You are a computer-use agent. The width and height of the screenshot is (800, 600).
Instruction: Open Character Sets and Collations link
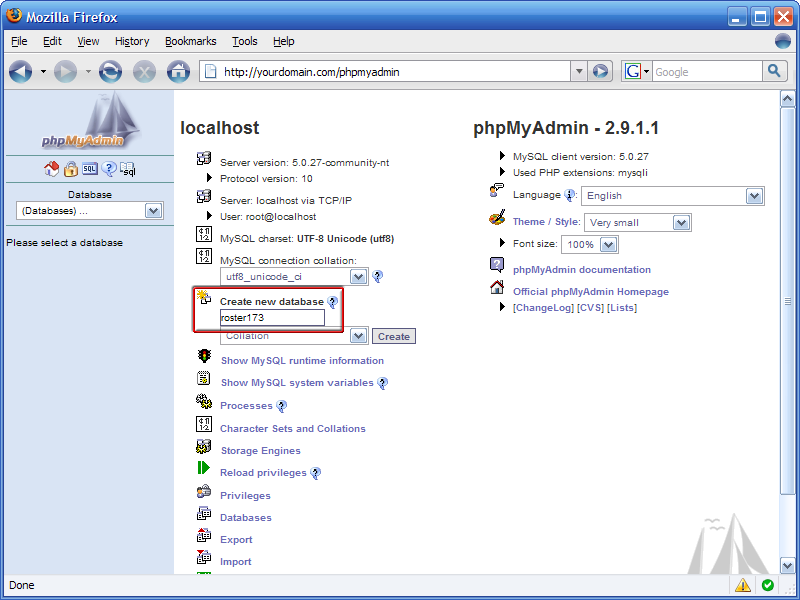click(x=293, y=429)
